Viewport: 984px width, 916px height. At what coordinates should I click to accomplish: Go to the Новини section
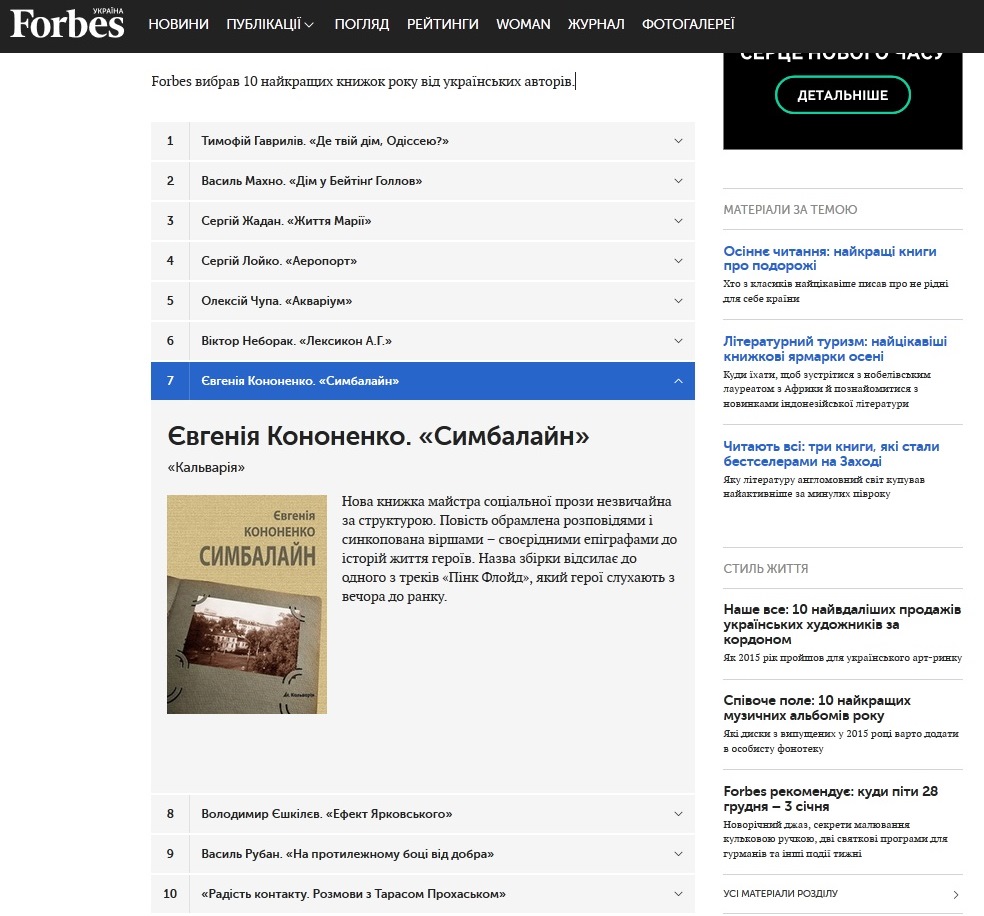(x=178, y=24)
